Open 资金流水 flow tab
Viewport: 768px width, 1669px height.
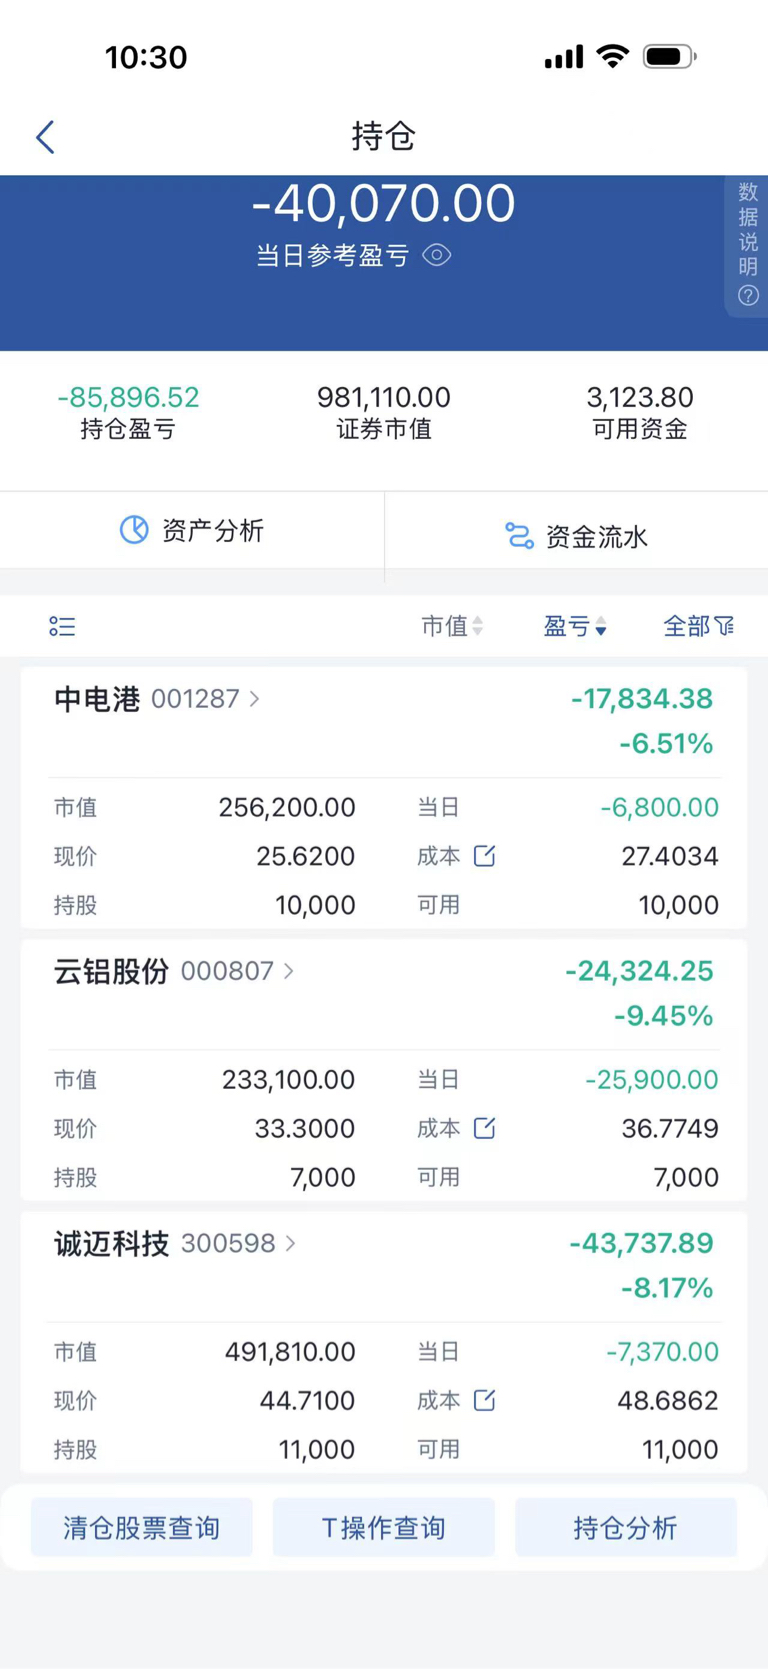tap(576, 536)
